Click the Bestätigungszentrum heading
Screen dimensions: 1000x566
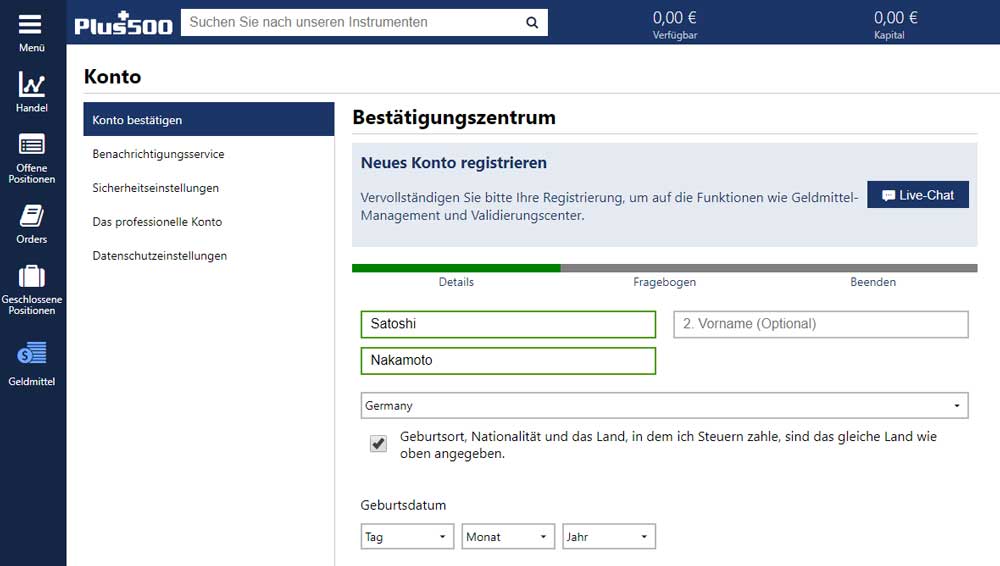click(454, 117)
